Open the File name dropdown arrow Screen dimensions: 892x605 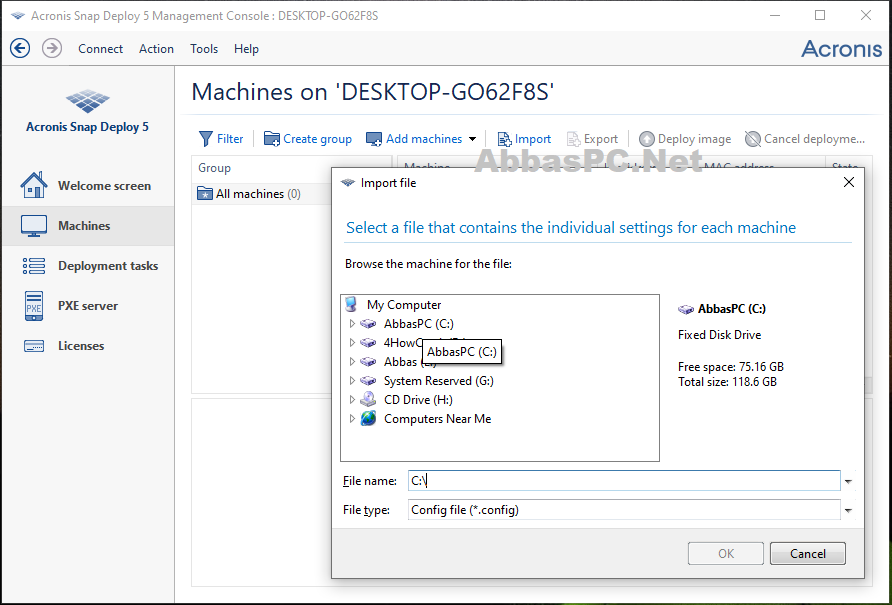tap(848, 481)
